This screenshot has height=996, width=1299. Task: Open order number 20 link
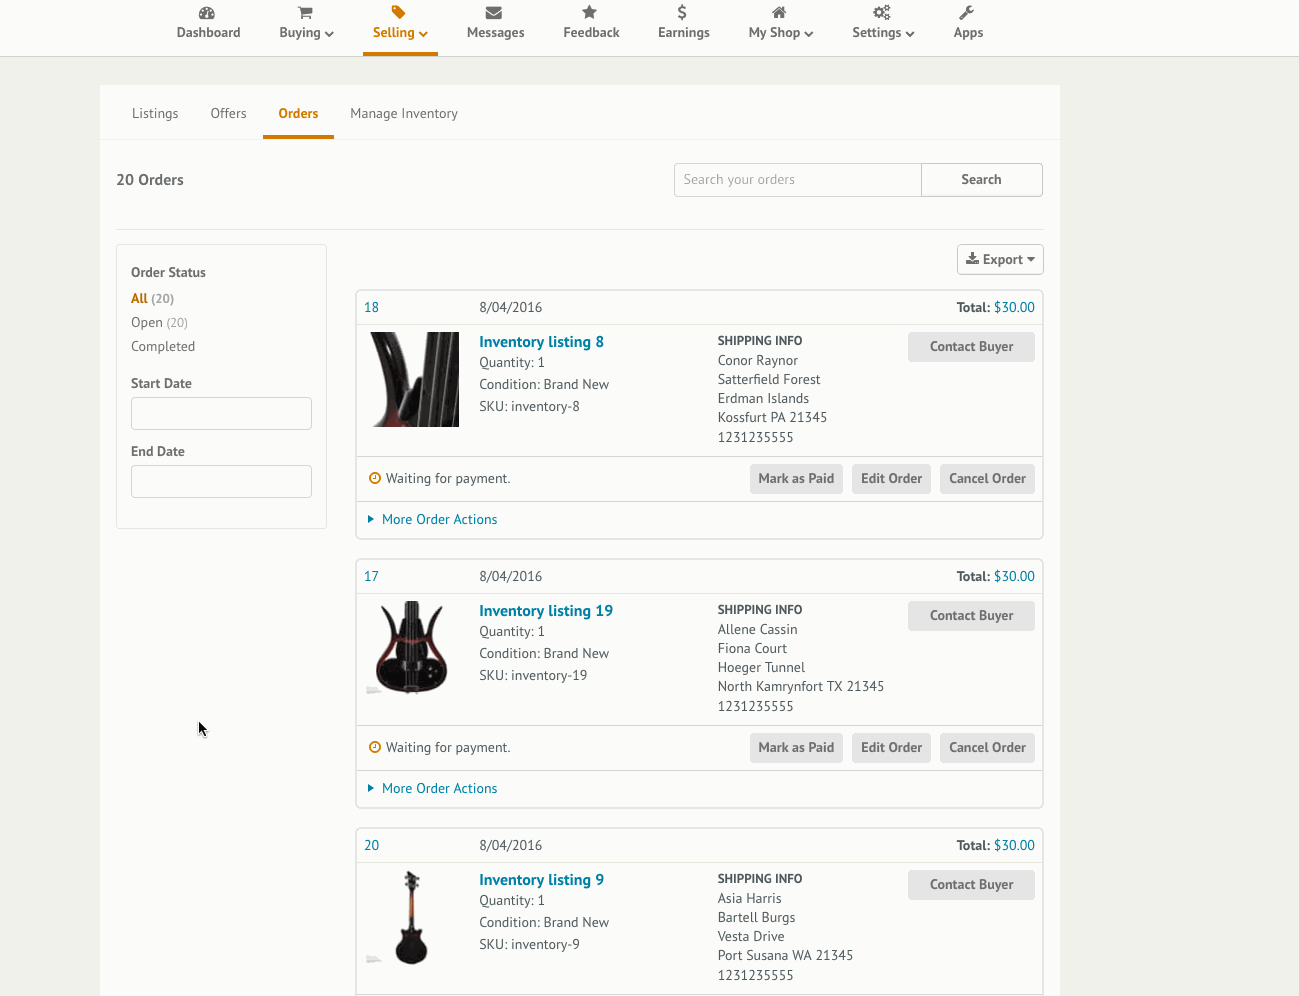(371, 846)
